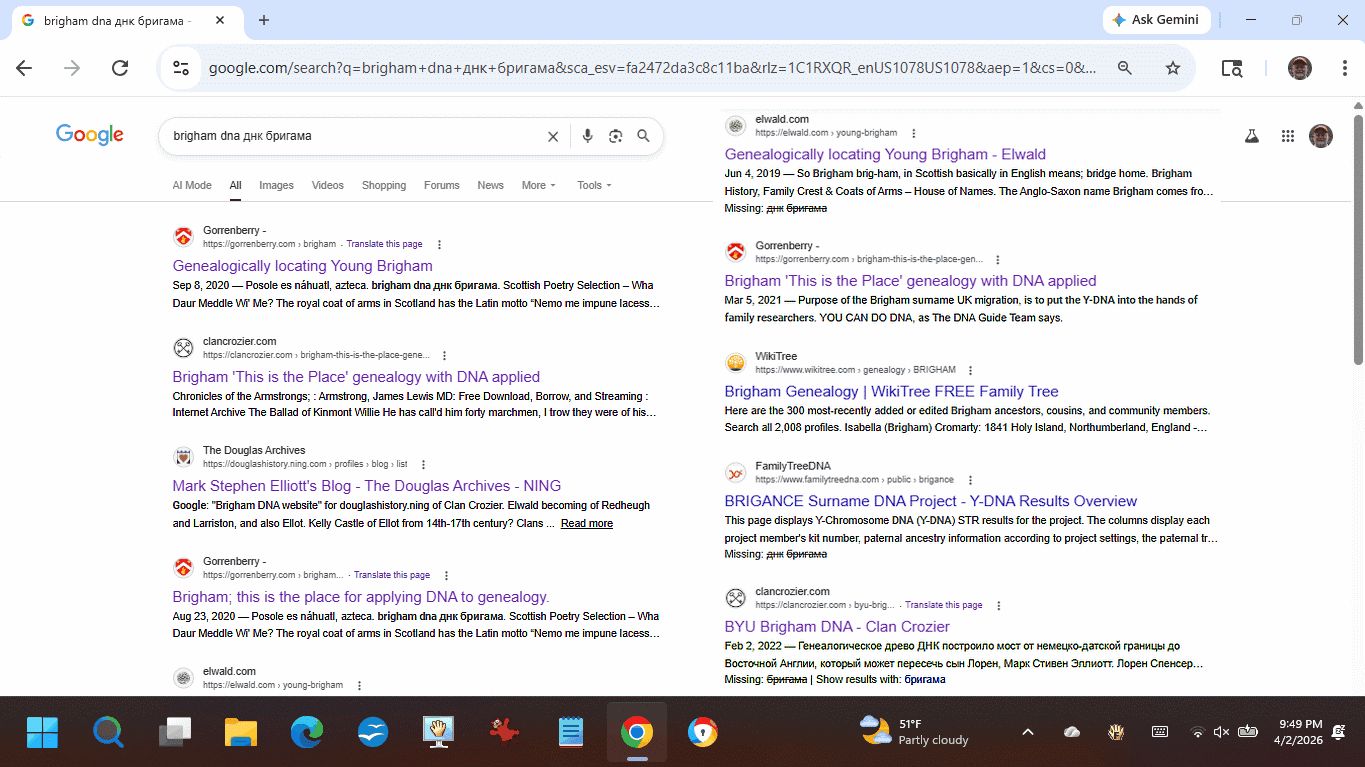Click inside the Google search field
The image size is (1365, 767).
350,136
